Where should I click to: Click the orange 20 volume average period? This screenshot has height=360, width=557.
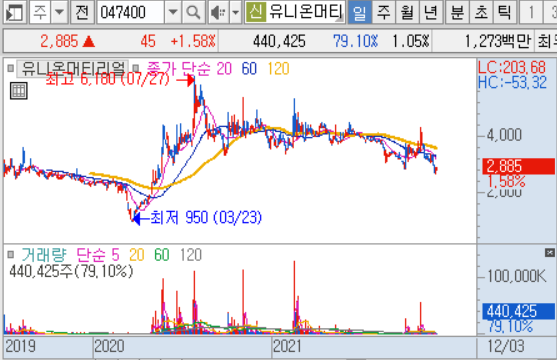(137, 255)
